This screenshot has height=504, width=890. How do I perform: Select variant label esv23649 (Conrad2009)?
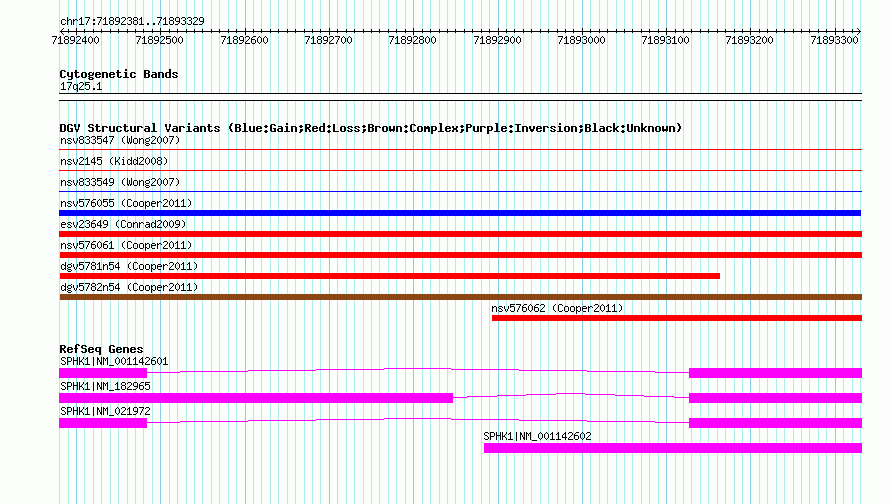point(123,224)
